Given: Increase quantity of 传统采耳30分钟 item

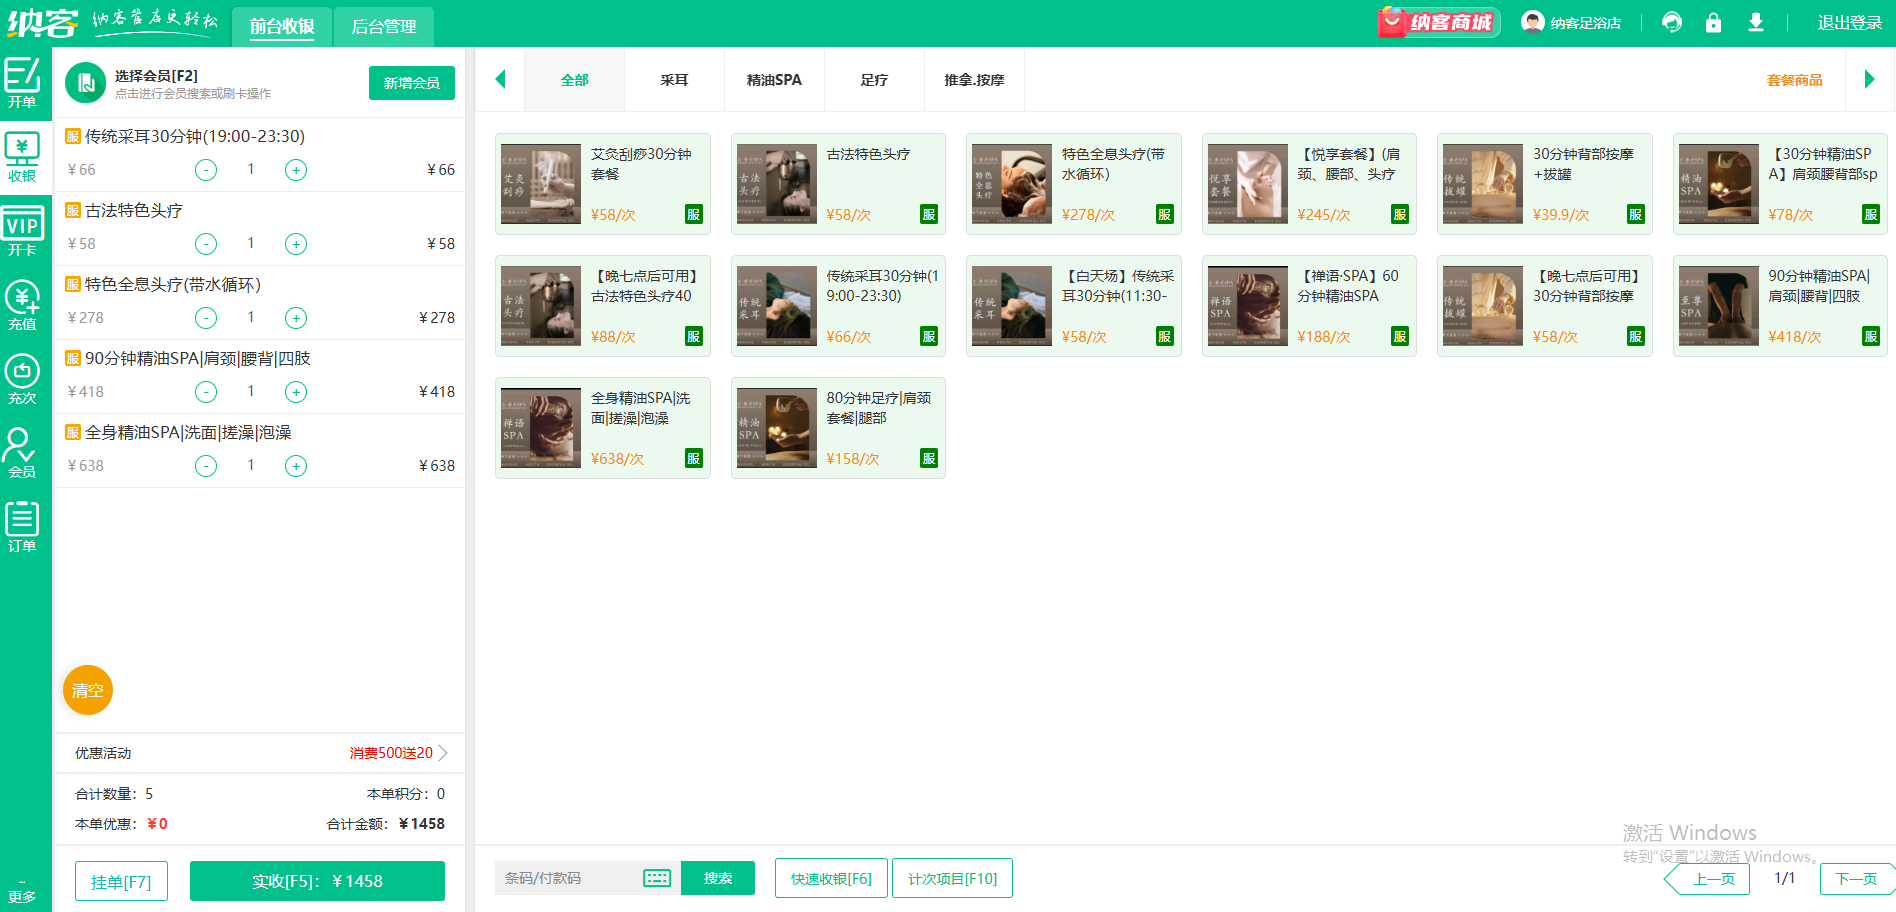Looking at the screenshot, I should (x=296, y=170).
